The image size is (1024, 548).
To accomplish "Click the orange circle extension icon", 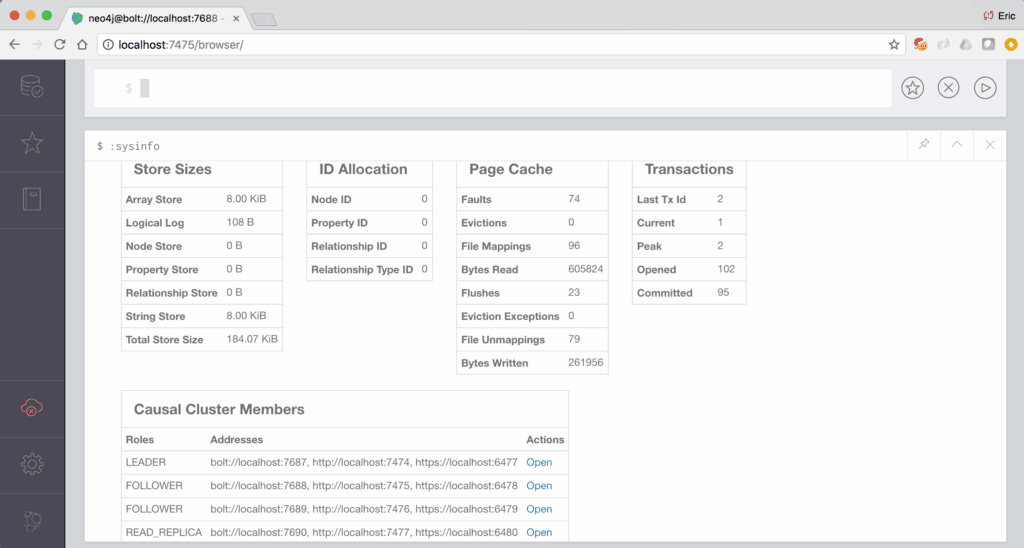I will coord(1011,44).
